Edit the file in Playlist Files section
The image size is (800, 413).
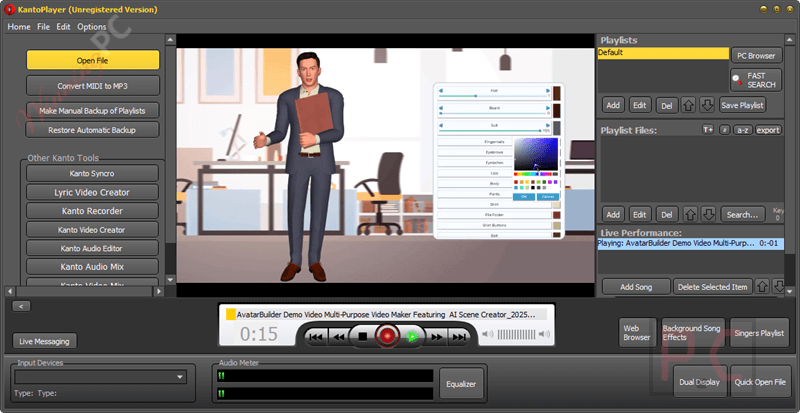click(640, 214)
